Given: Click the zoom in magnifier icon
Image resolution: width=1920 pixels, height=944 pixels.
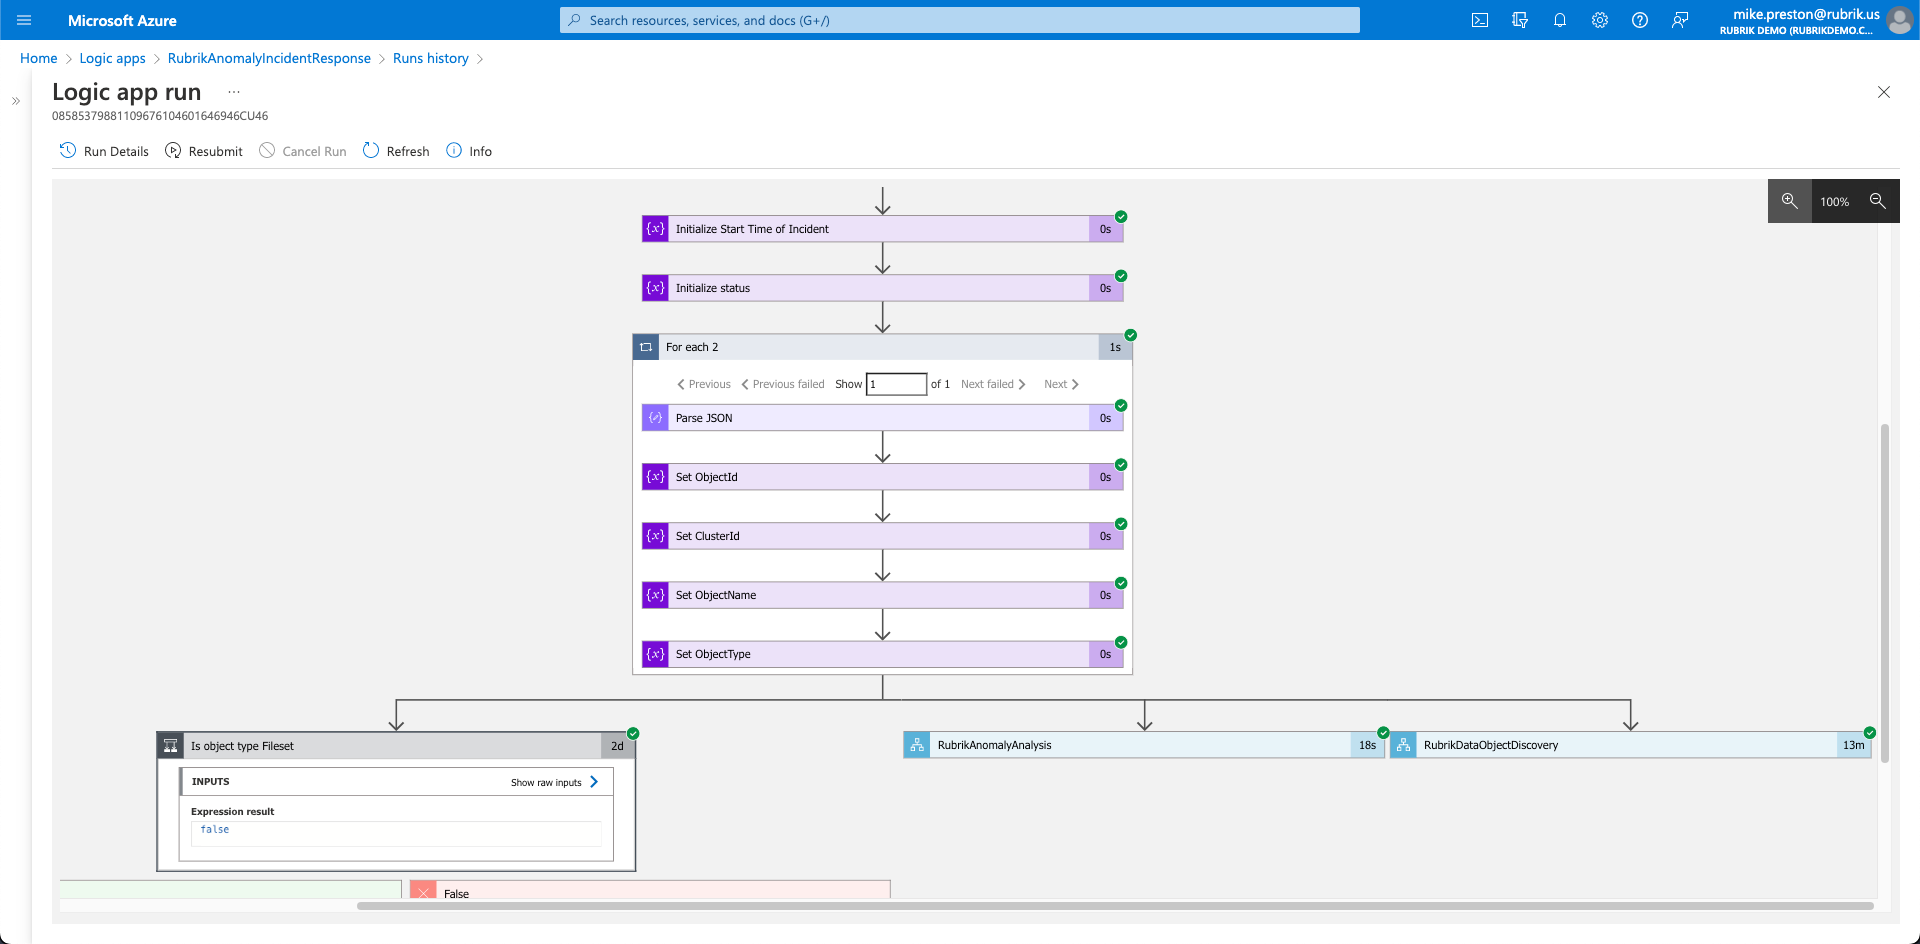Looking at the screenshot, I should tap(1790, 201).
